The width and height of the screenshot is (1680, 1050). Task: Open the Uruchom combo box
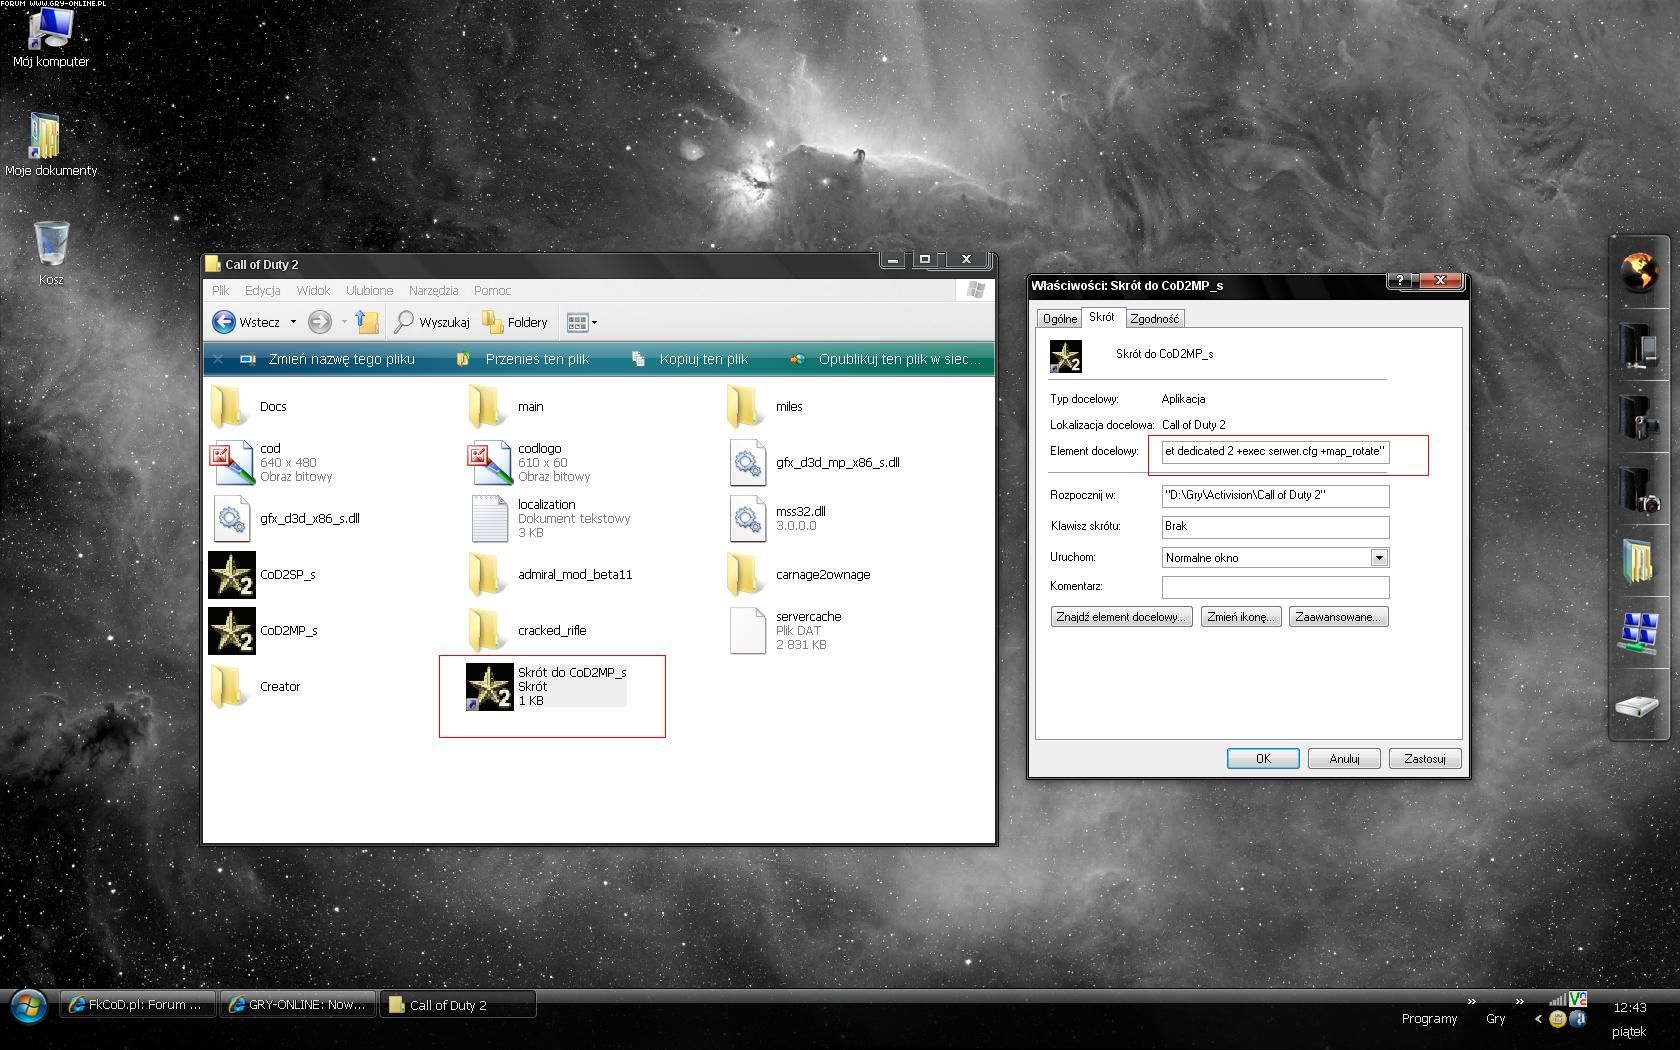[1275, 558]
